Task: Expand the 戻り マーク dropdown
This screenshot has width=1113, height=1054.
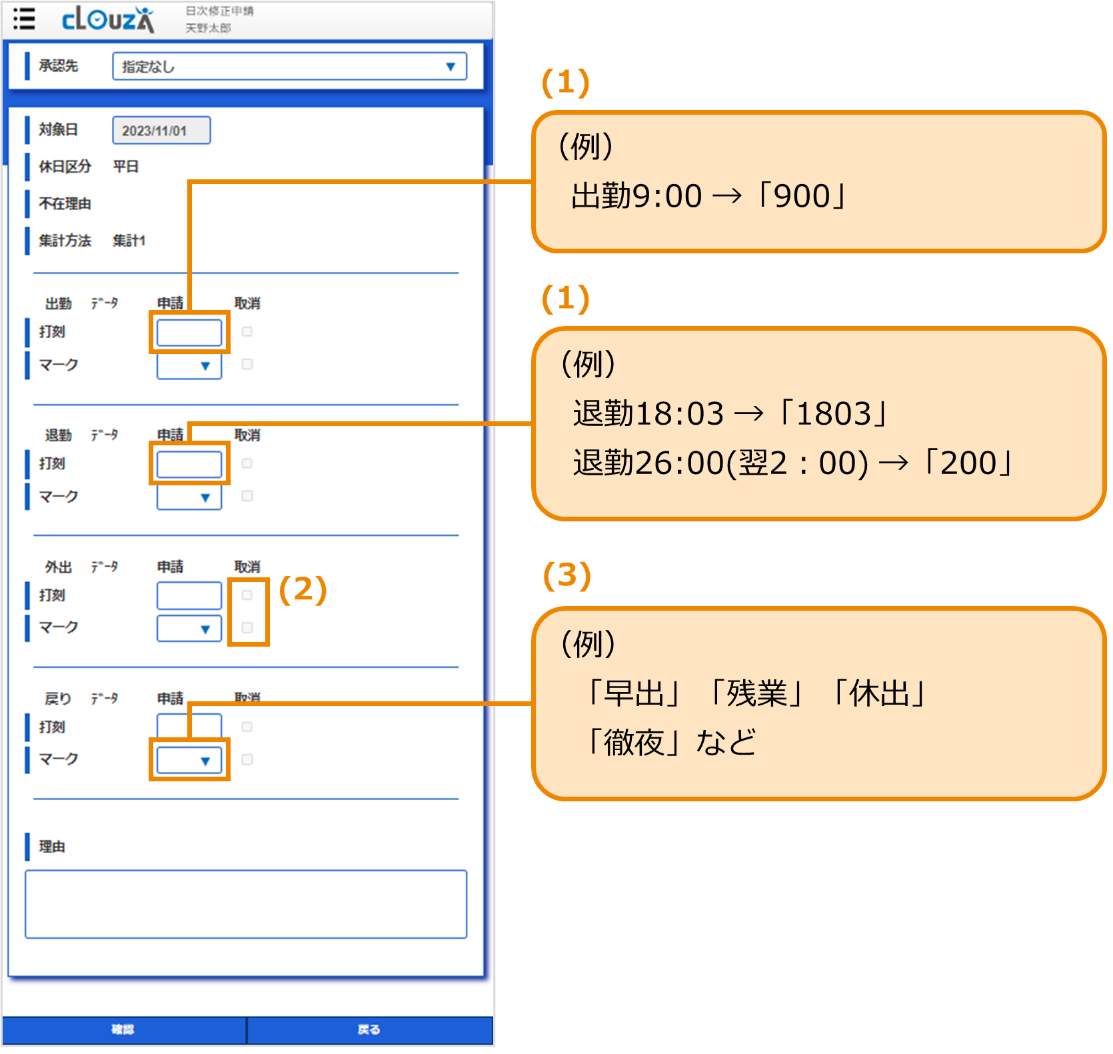Action: 189,760
